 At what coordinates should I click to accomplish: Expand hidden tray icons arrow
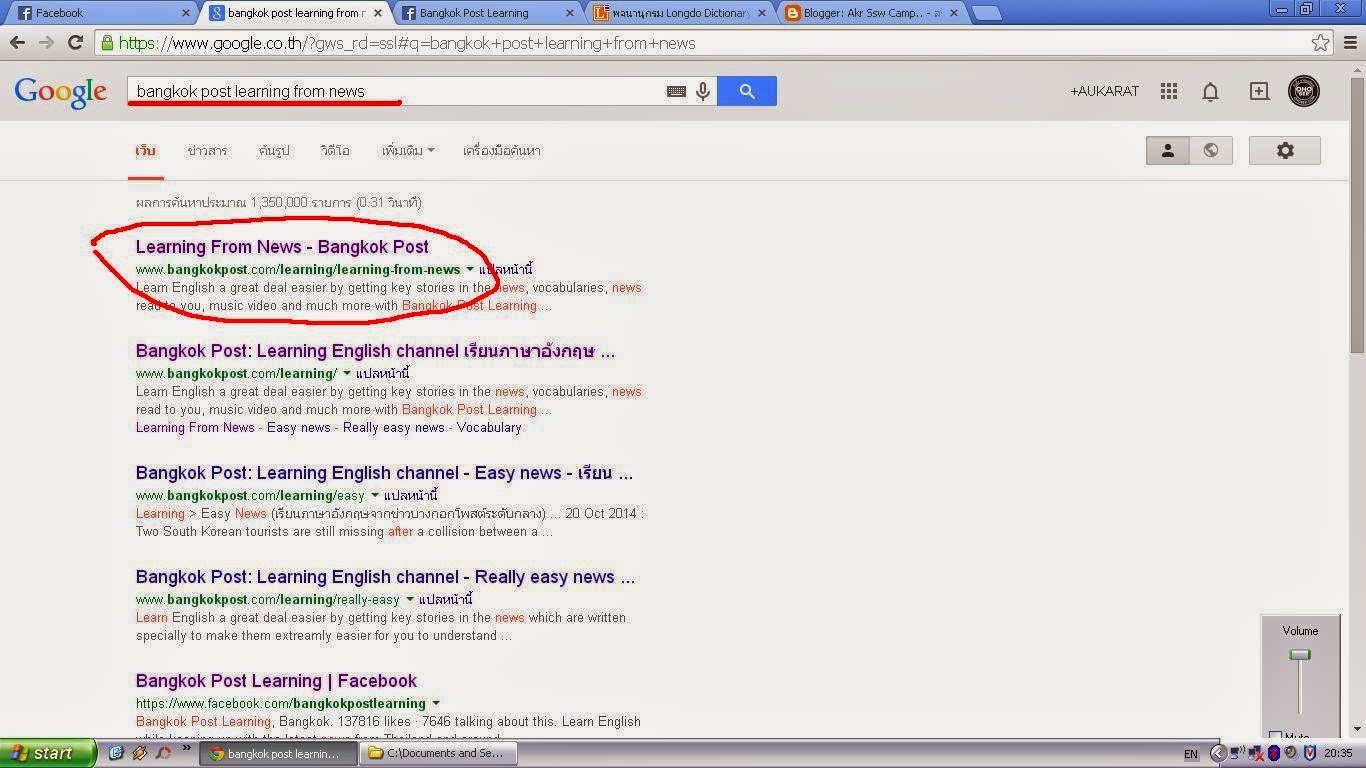(1218, 754)
